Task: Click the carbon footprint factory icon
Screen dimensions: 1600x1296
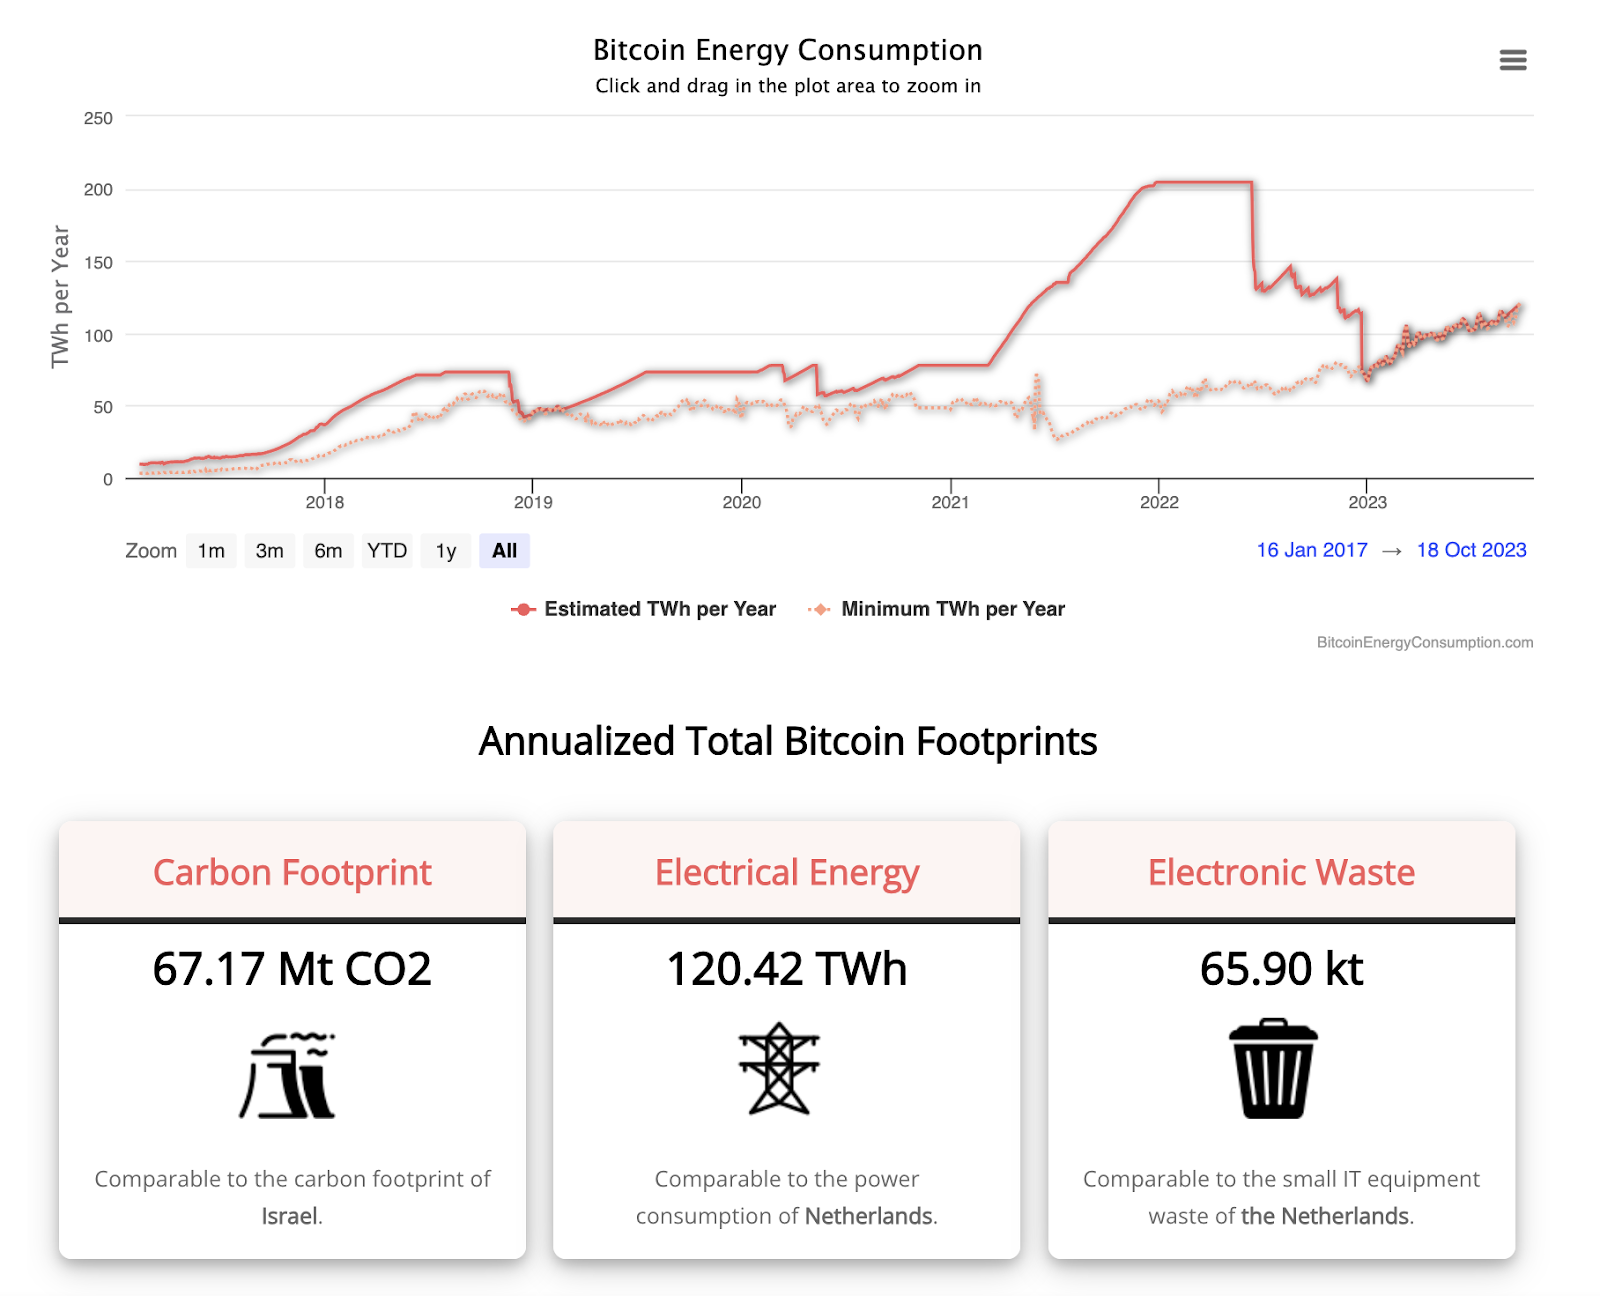Action: pos(288,1074)
